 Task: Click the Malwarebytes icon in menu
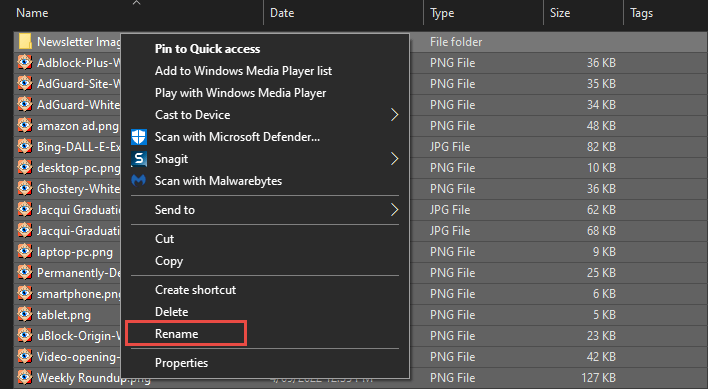(x=139, y=181)
